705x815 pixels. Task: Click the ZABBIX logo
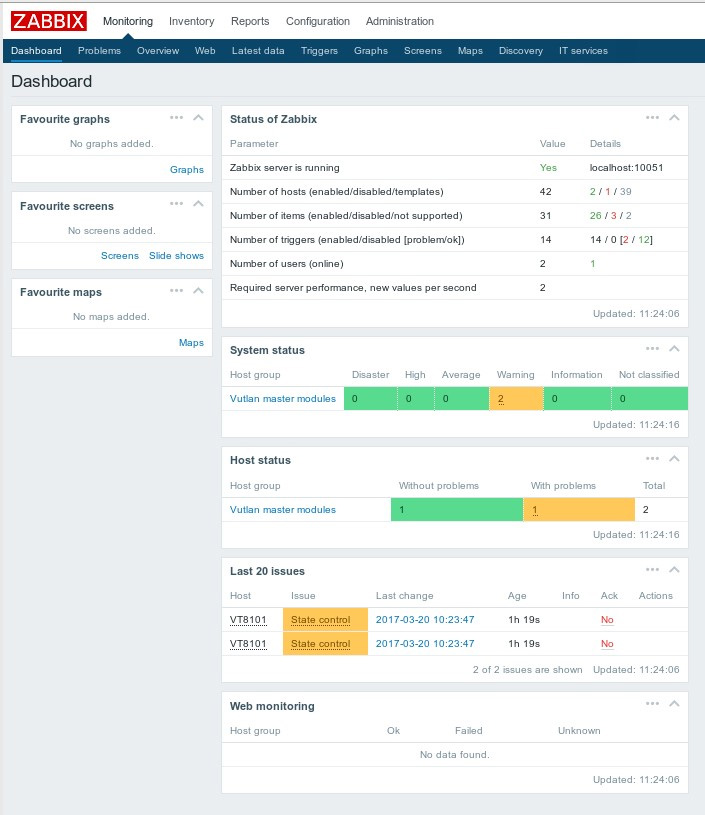pyautogui.click(x=49, y=21)
